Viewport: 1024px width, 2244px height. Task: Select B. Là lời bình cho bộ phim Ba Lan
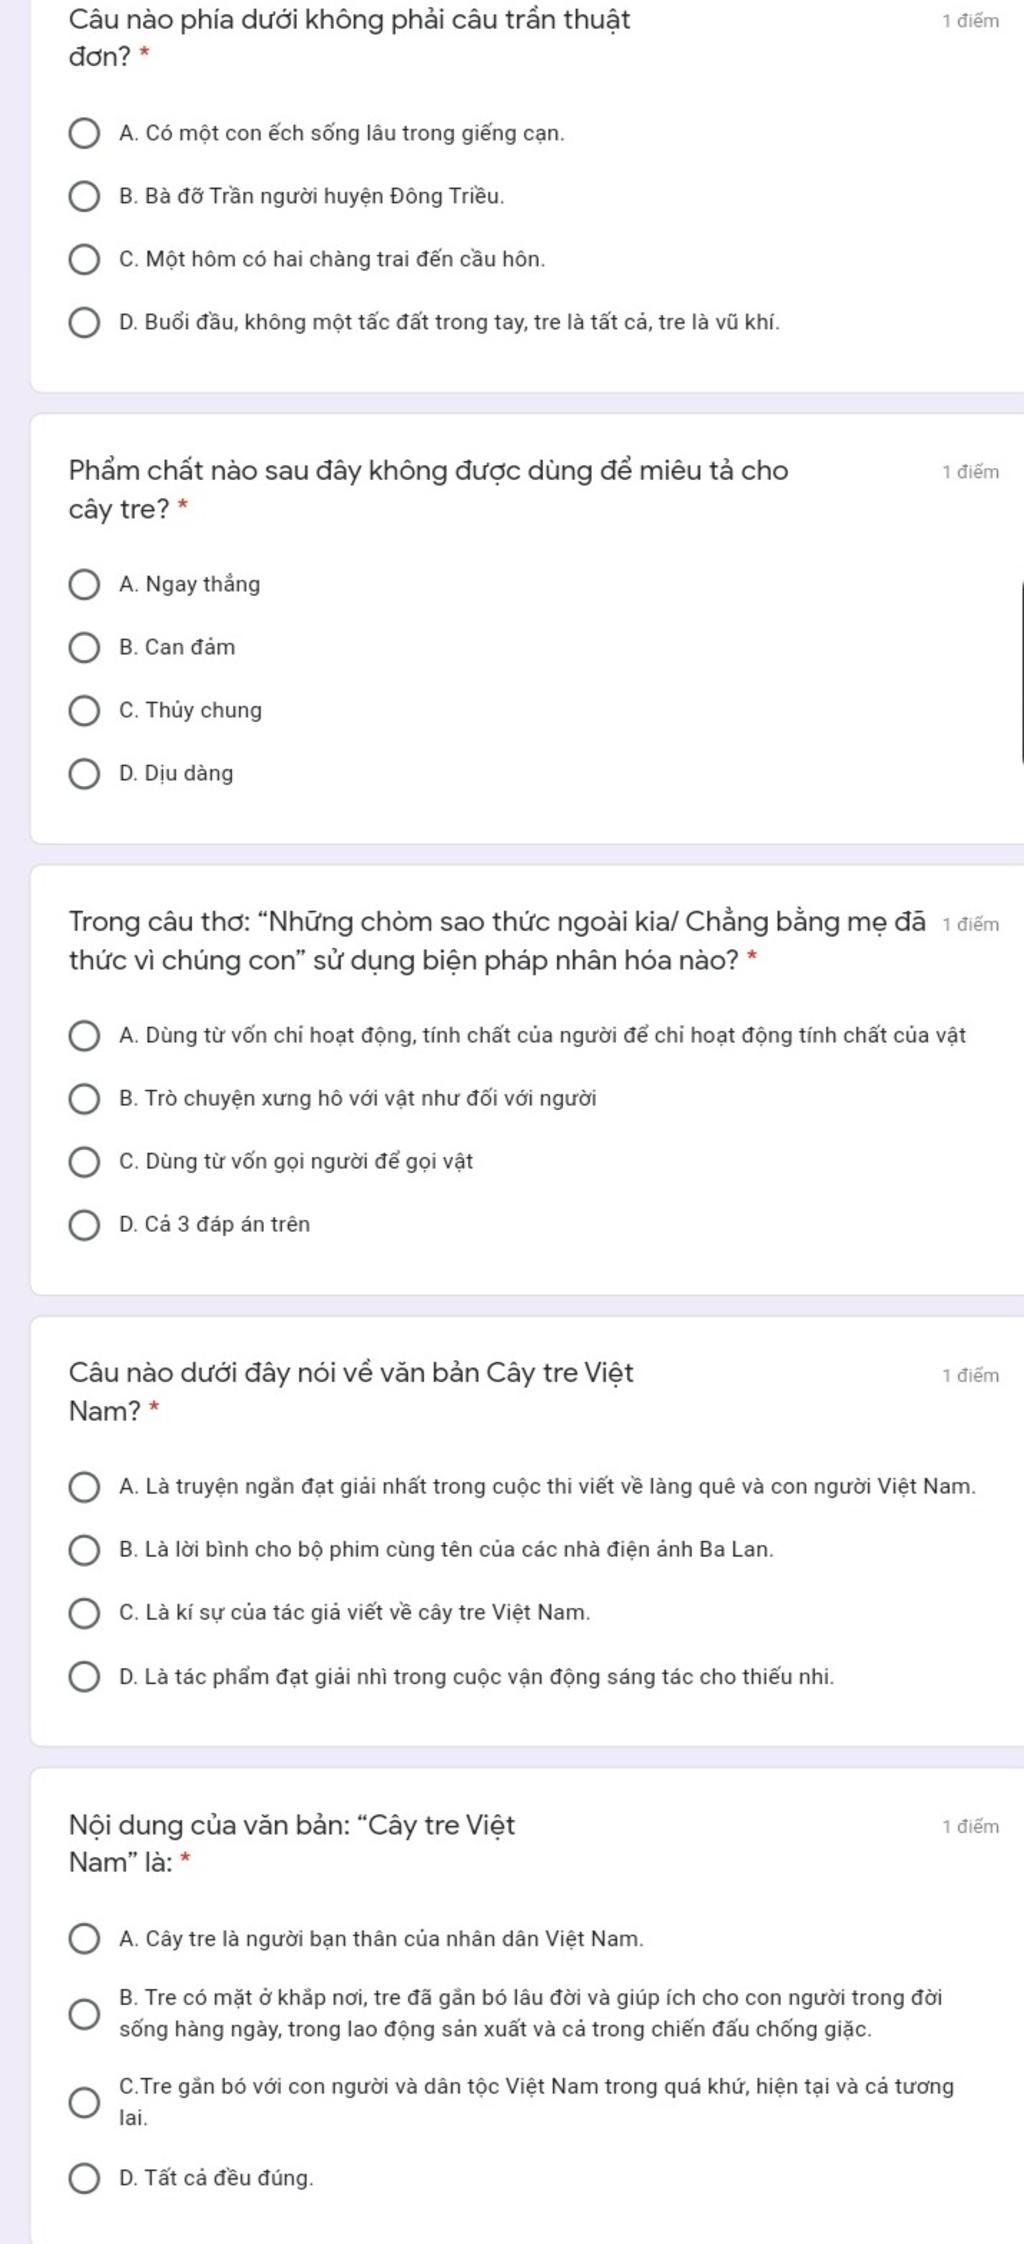click(84, 1549)
